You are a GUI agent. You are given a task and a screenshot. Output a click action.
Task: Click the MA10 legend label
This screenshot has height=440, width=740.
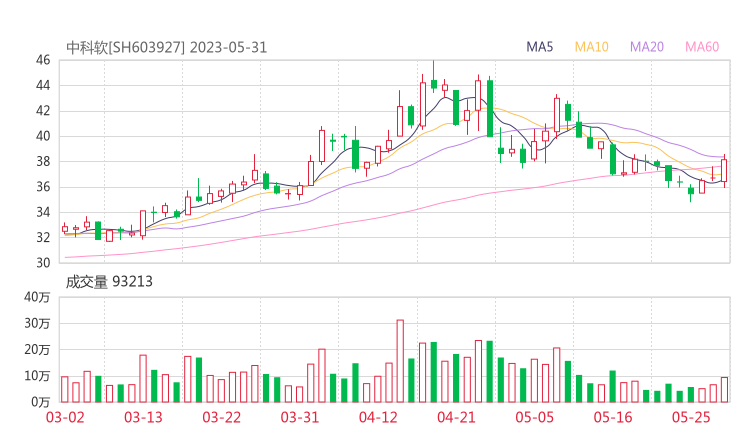[591, 47]
